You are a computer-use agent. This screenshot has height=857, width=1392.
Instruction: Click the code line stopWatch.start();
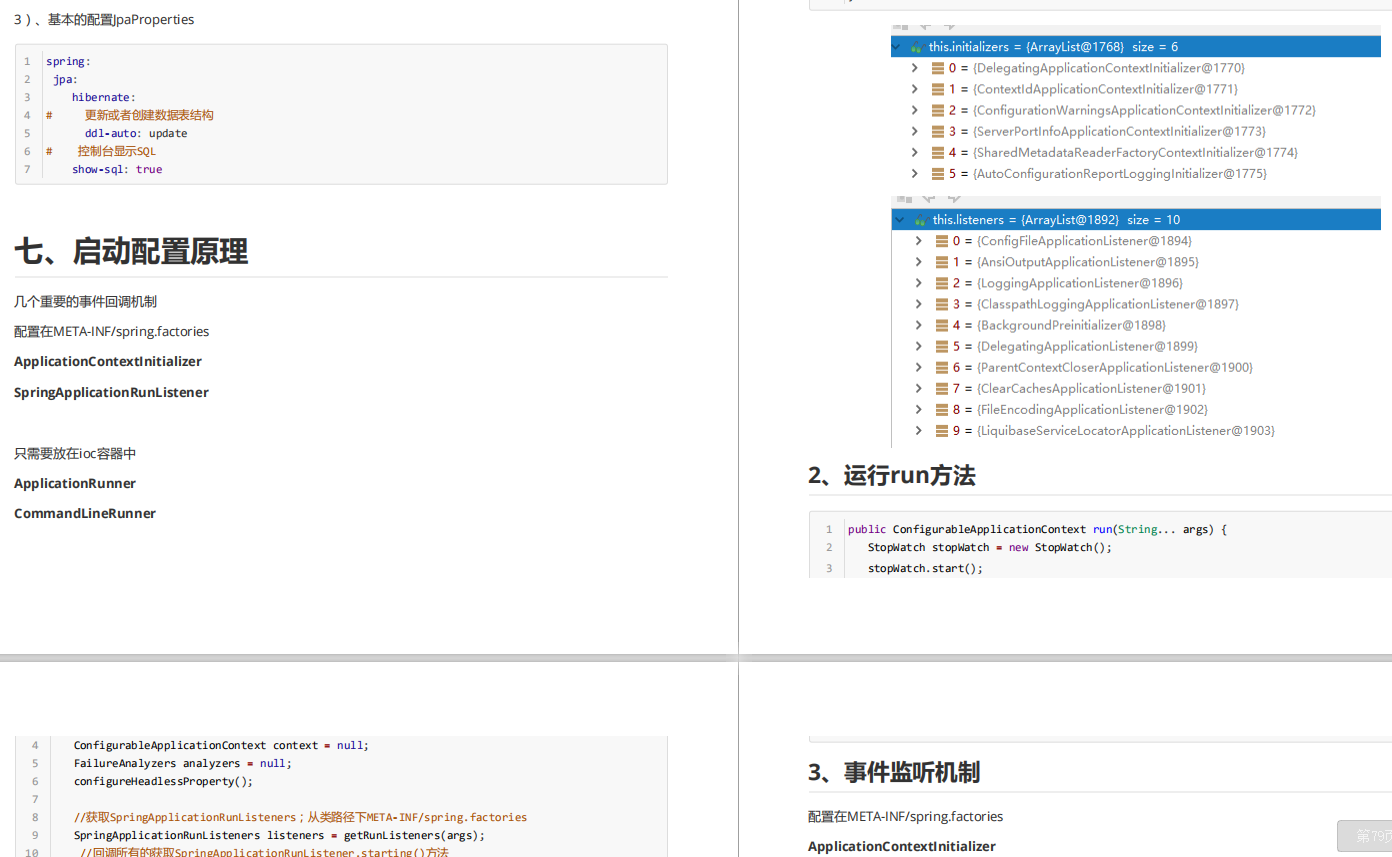coord(925,568)
